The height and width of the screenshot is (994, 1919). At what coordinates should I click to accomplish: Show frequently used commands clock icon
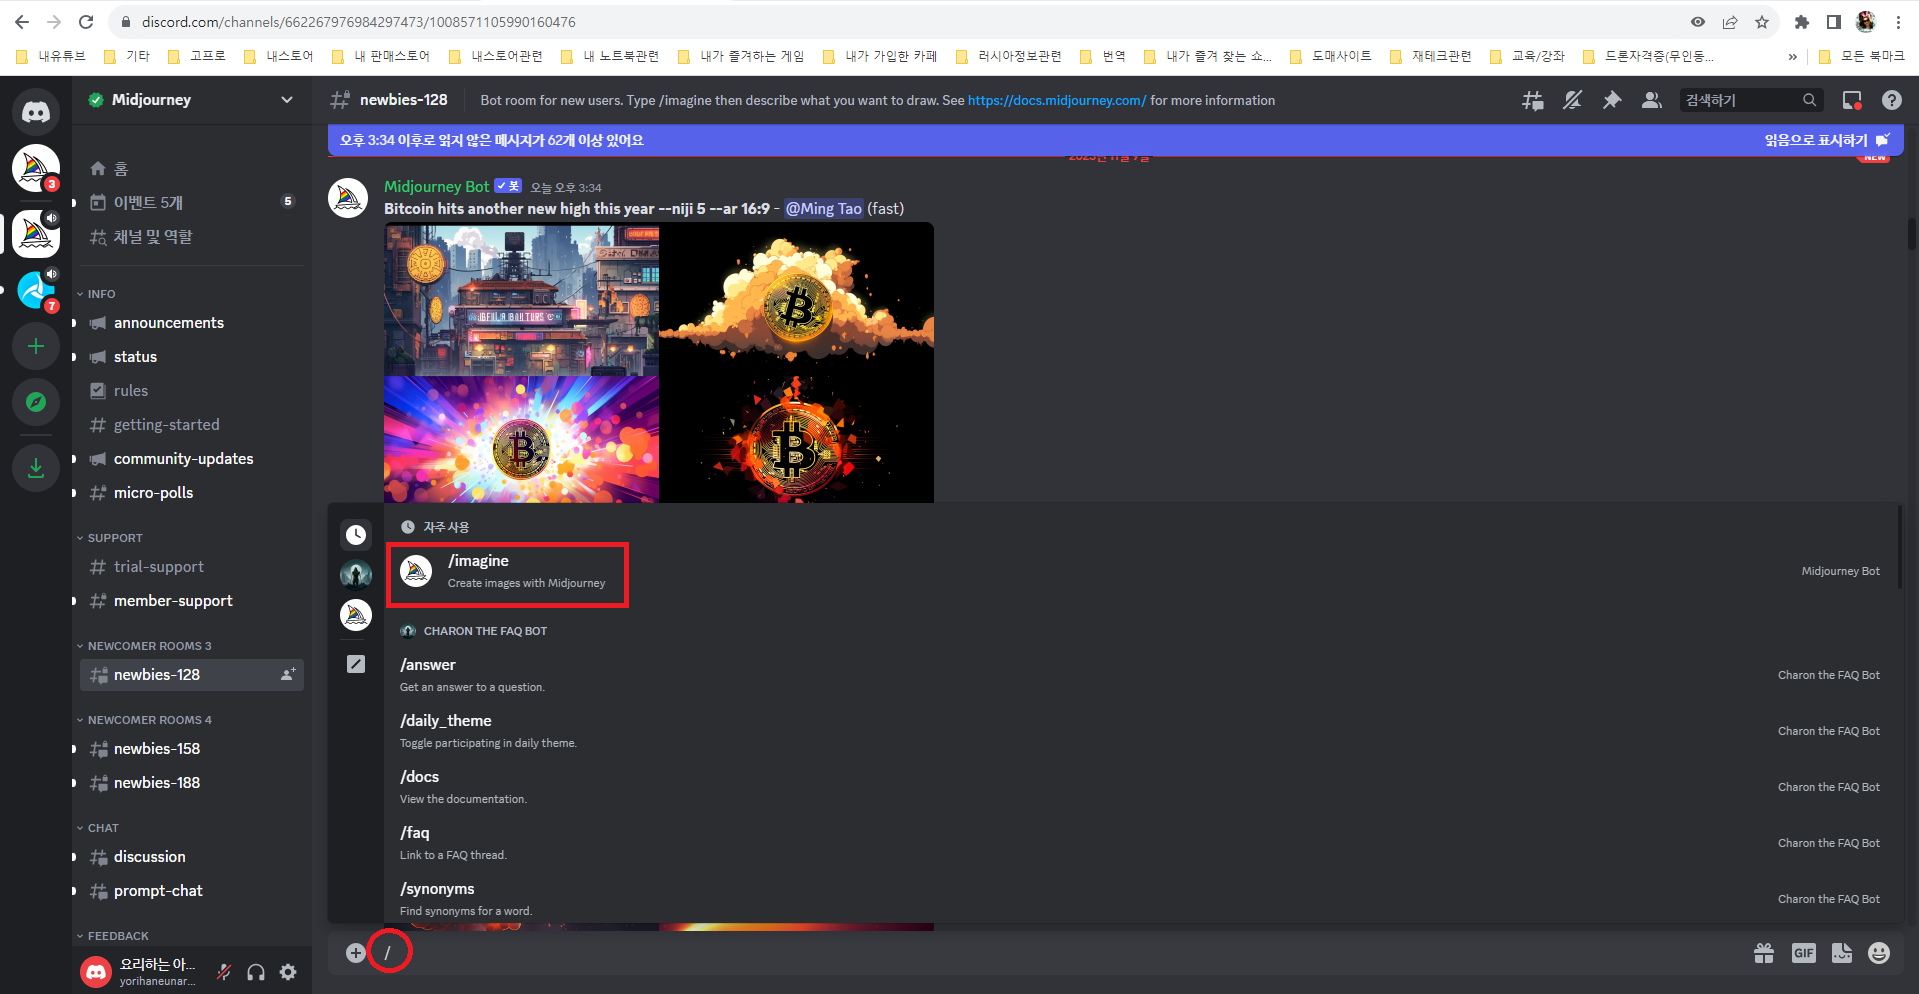(x=356, y=535)
